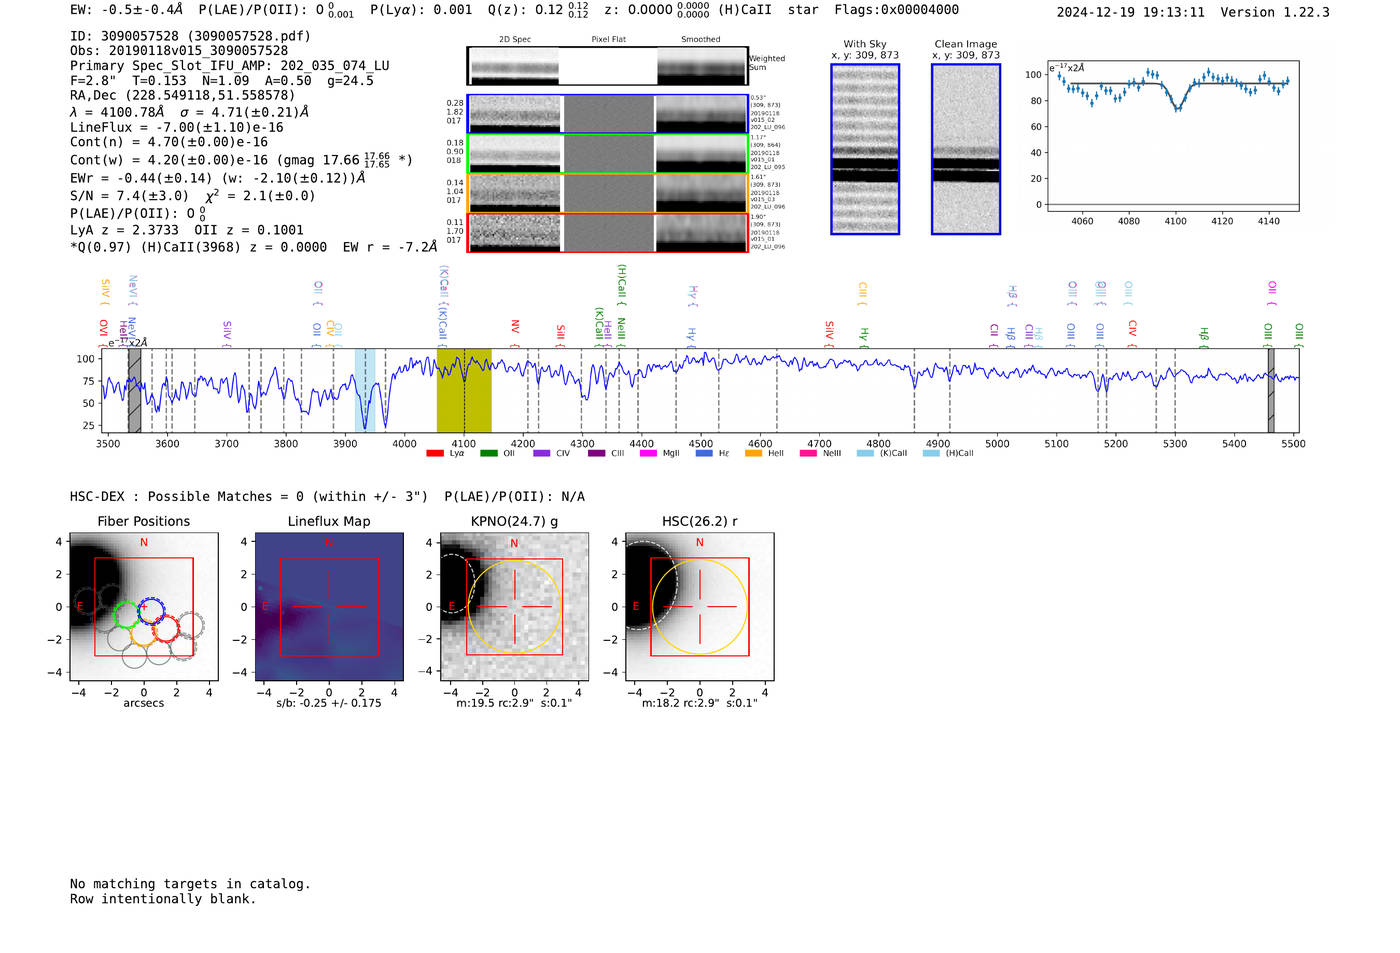Click the NeIII pink legend swatch
The height and width of the screenshot is (953, 1400).
pos(808,453)
